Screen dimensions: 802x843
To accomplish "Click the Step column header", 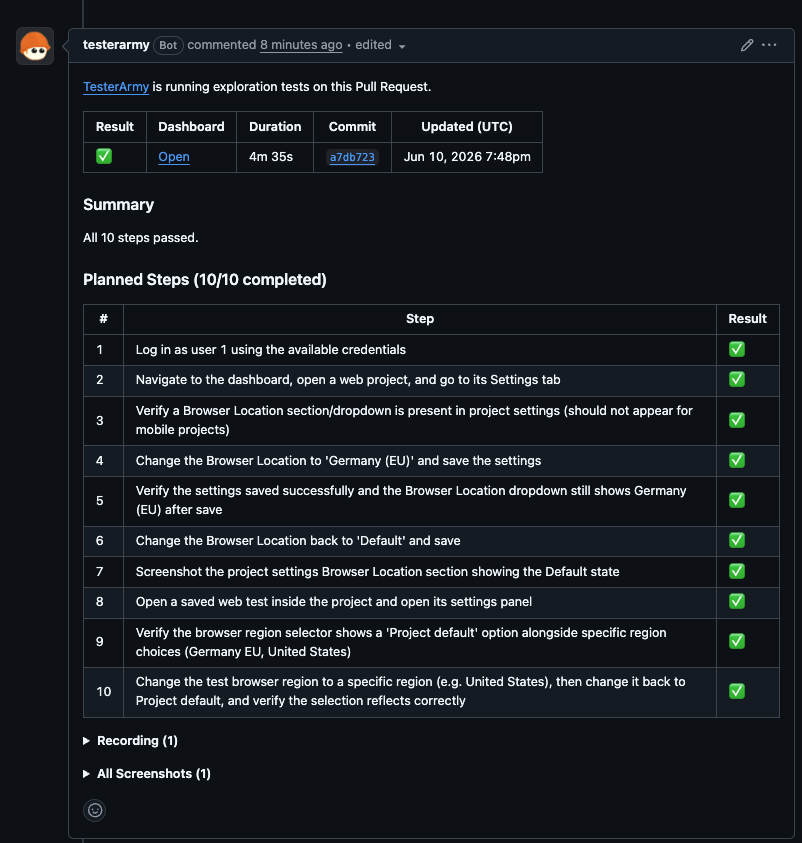I will (420, 319).
